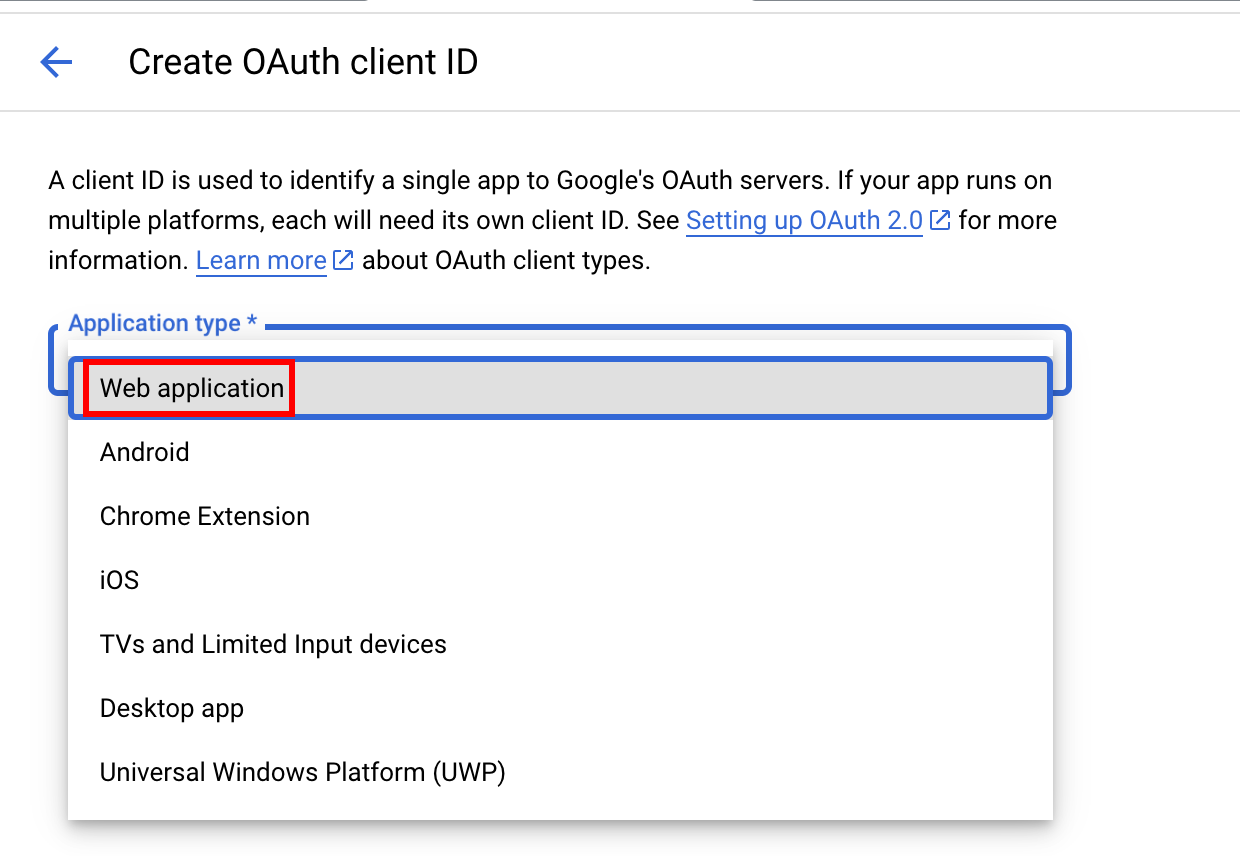Click the external-link icon after Setting up OAuth 2.0
This screenshot has width=1240, height=856.
pyautogui.click(x=939, y=219)
